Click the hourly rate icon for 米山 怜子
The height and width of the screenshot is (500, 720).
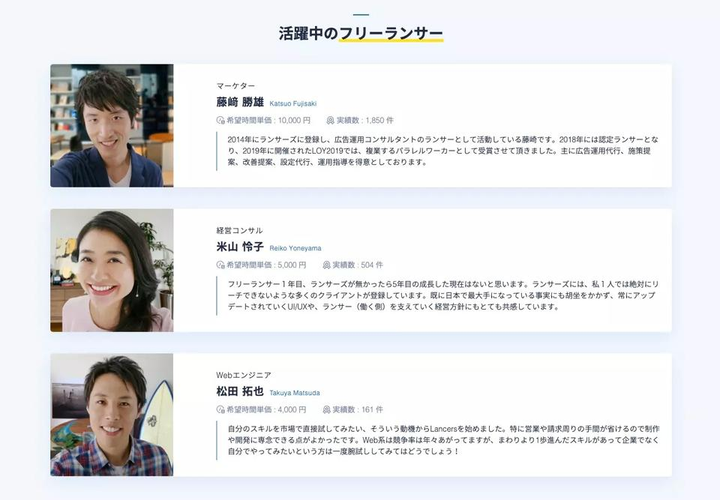pyautogui.click(x=220, y=265)
